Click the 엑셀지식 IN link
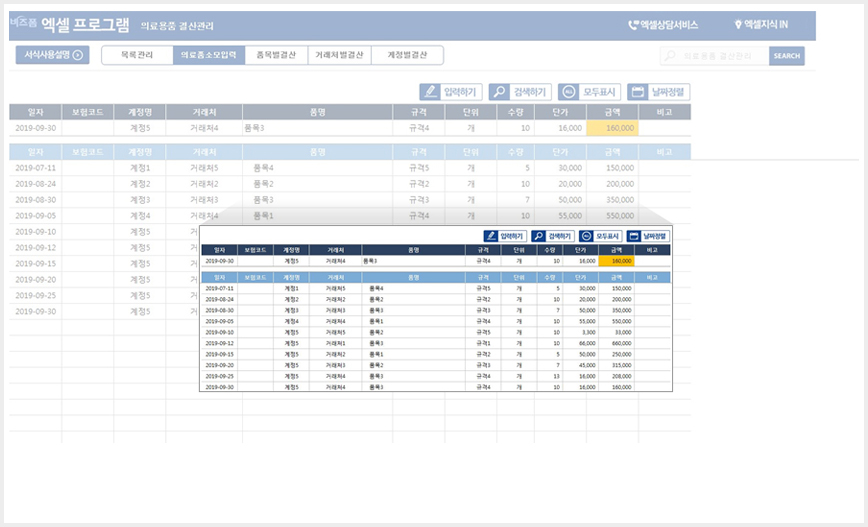The width and height of the screenshot is (868, 527). 766,24
